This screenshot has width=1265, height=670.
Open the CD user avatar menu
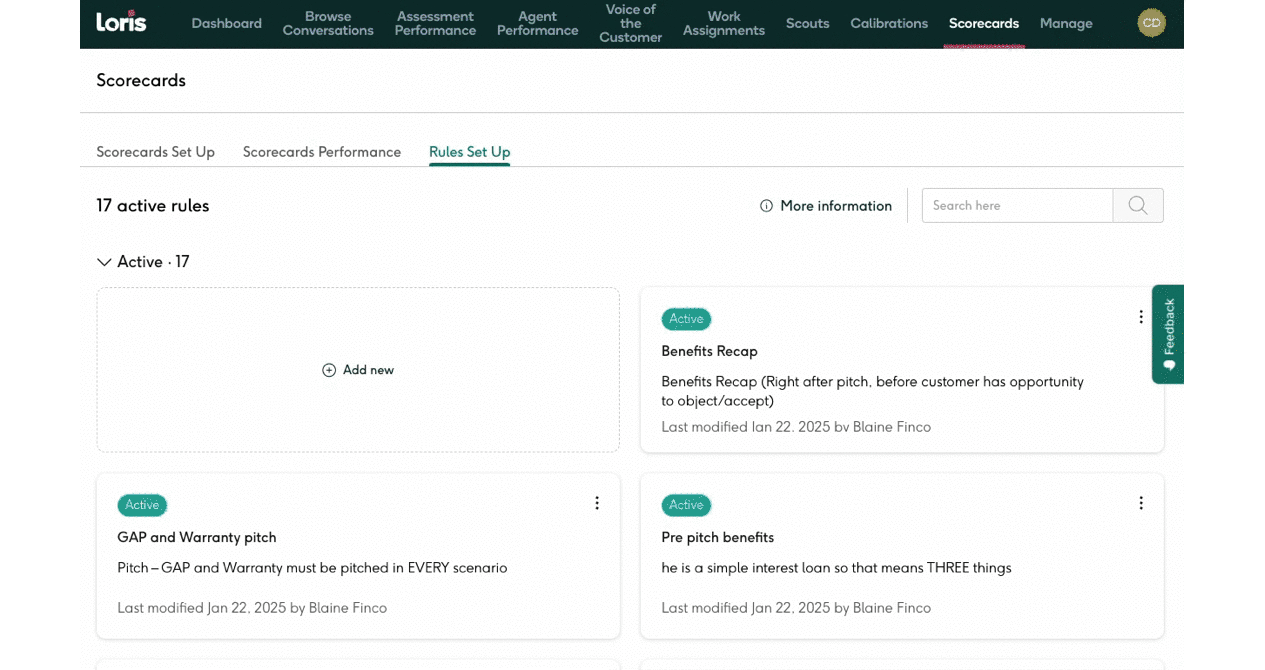(x=1151, y=23)
